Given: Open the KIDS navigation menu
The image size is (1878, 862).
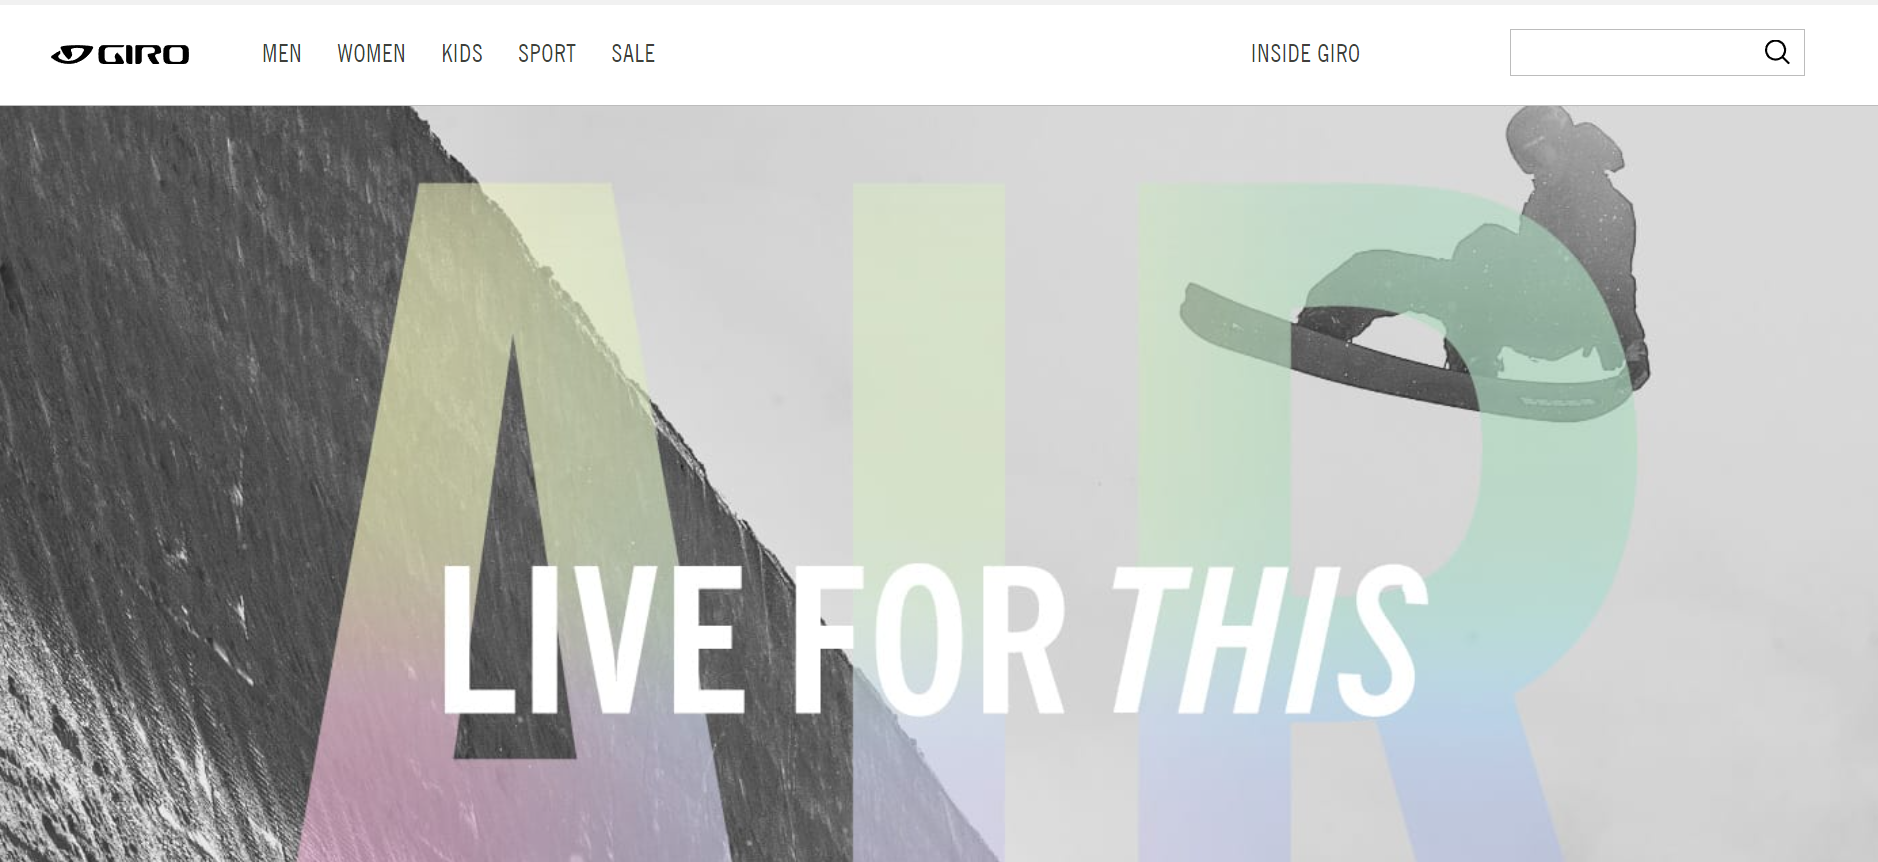Looking at the screenshot, I should tap(462, 53).
